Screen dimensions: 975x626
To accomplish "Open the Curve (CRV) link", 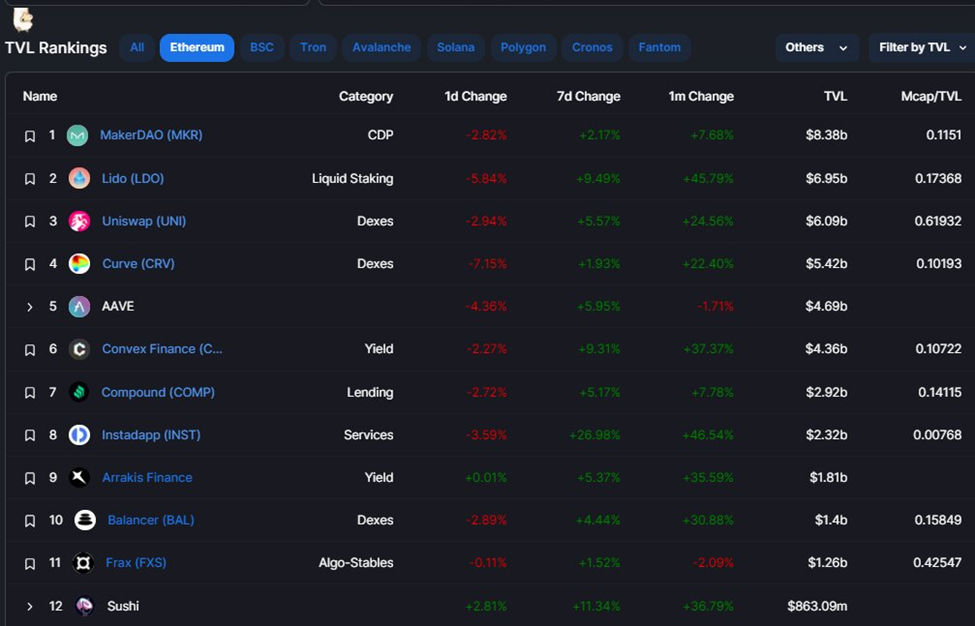I will (x=138, y=264).
